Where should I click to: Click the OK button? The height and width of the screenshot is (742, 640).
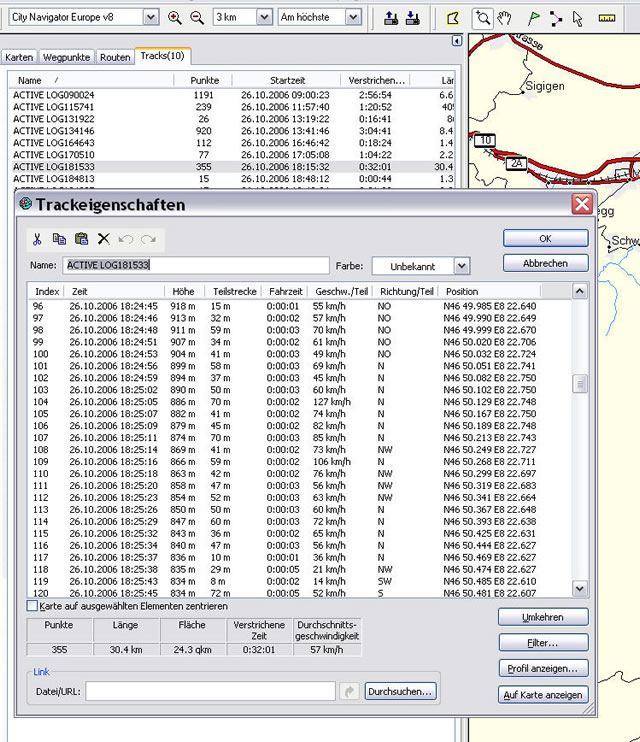[545, 238]
